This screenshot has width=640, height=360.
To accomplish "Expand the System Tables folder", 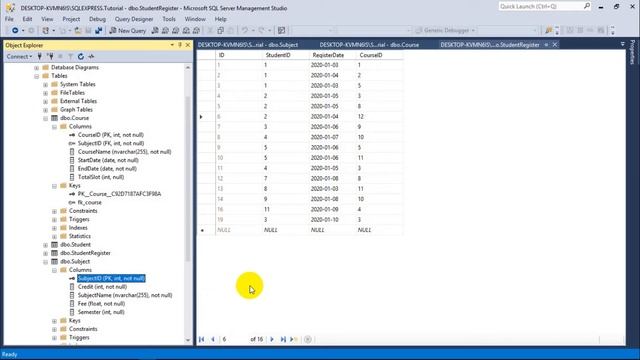I will click(46, 84).
